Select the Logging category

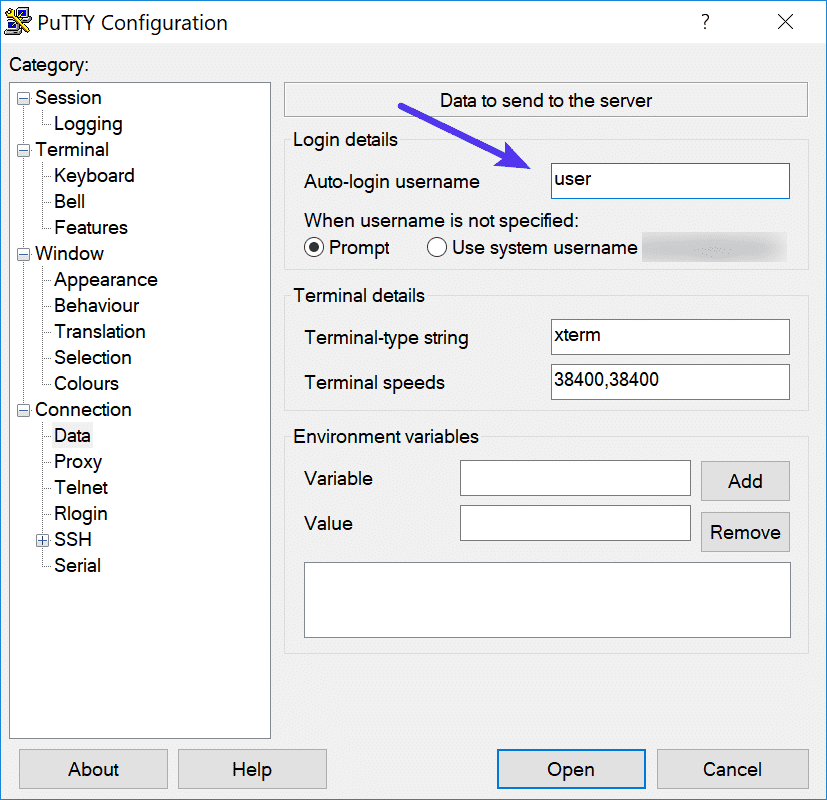(x=88, y=123)
